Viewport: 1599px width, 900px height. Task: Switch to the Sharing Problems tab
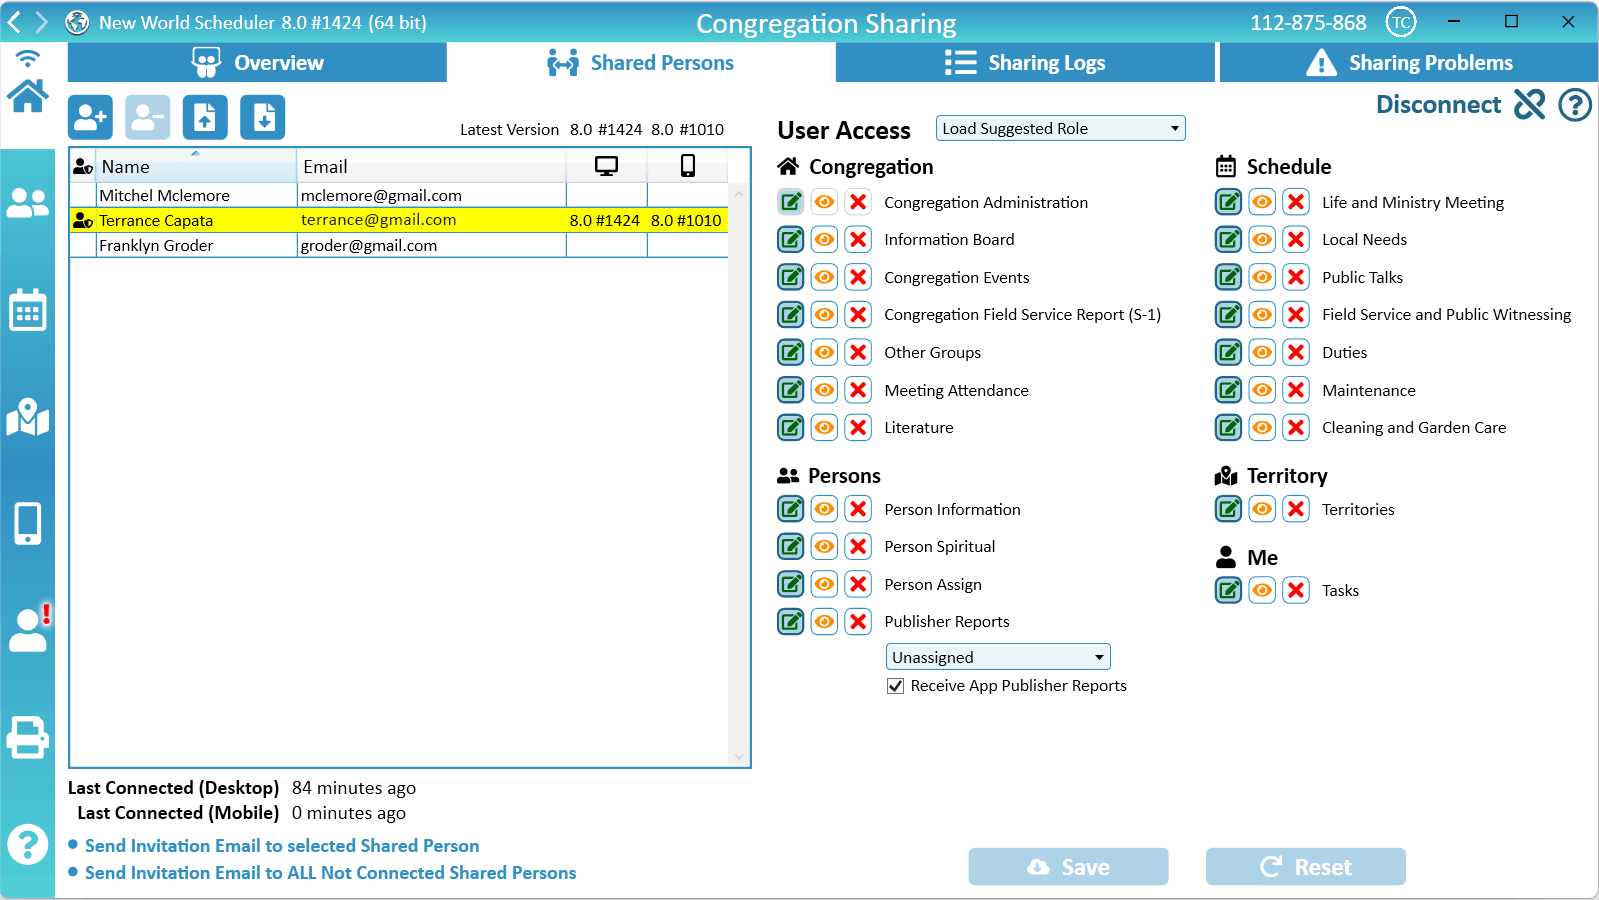(x=1409, y=62)
